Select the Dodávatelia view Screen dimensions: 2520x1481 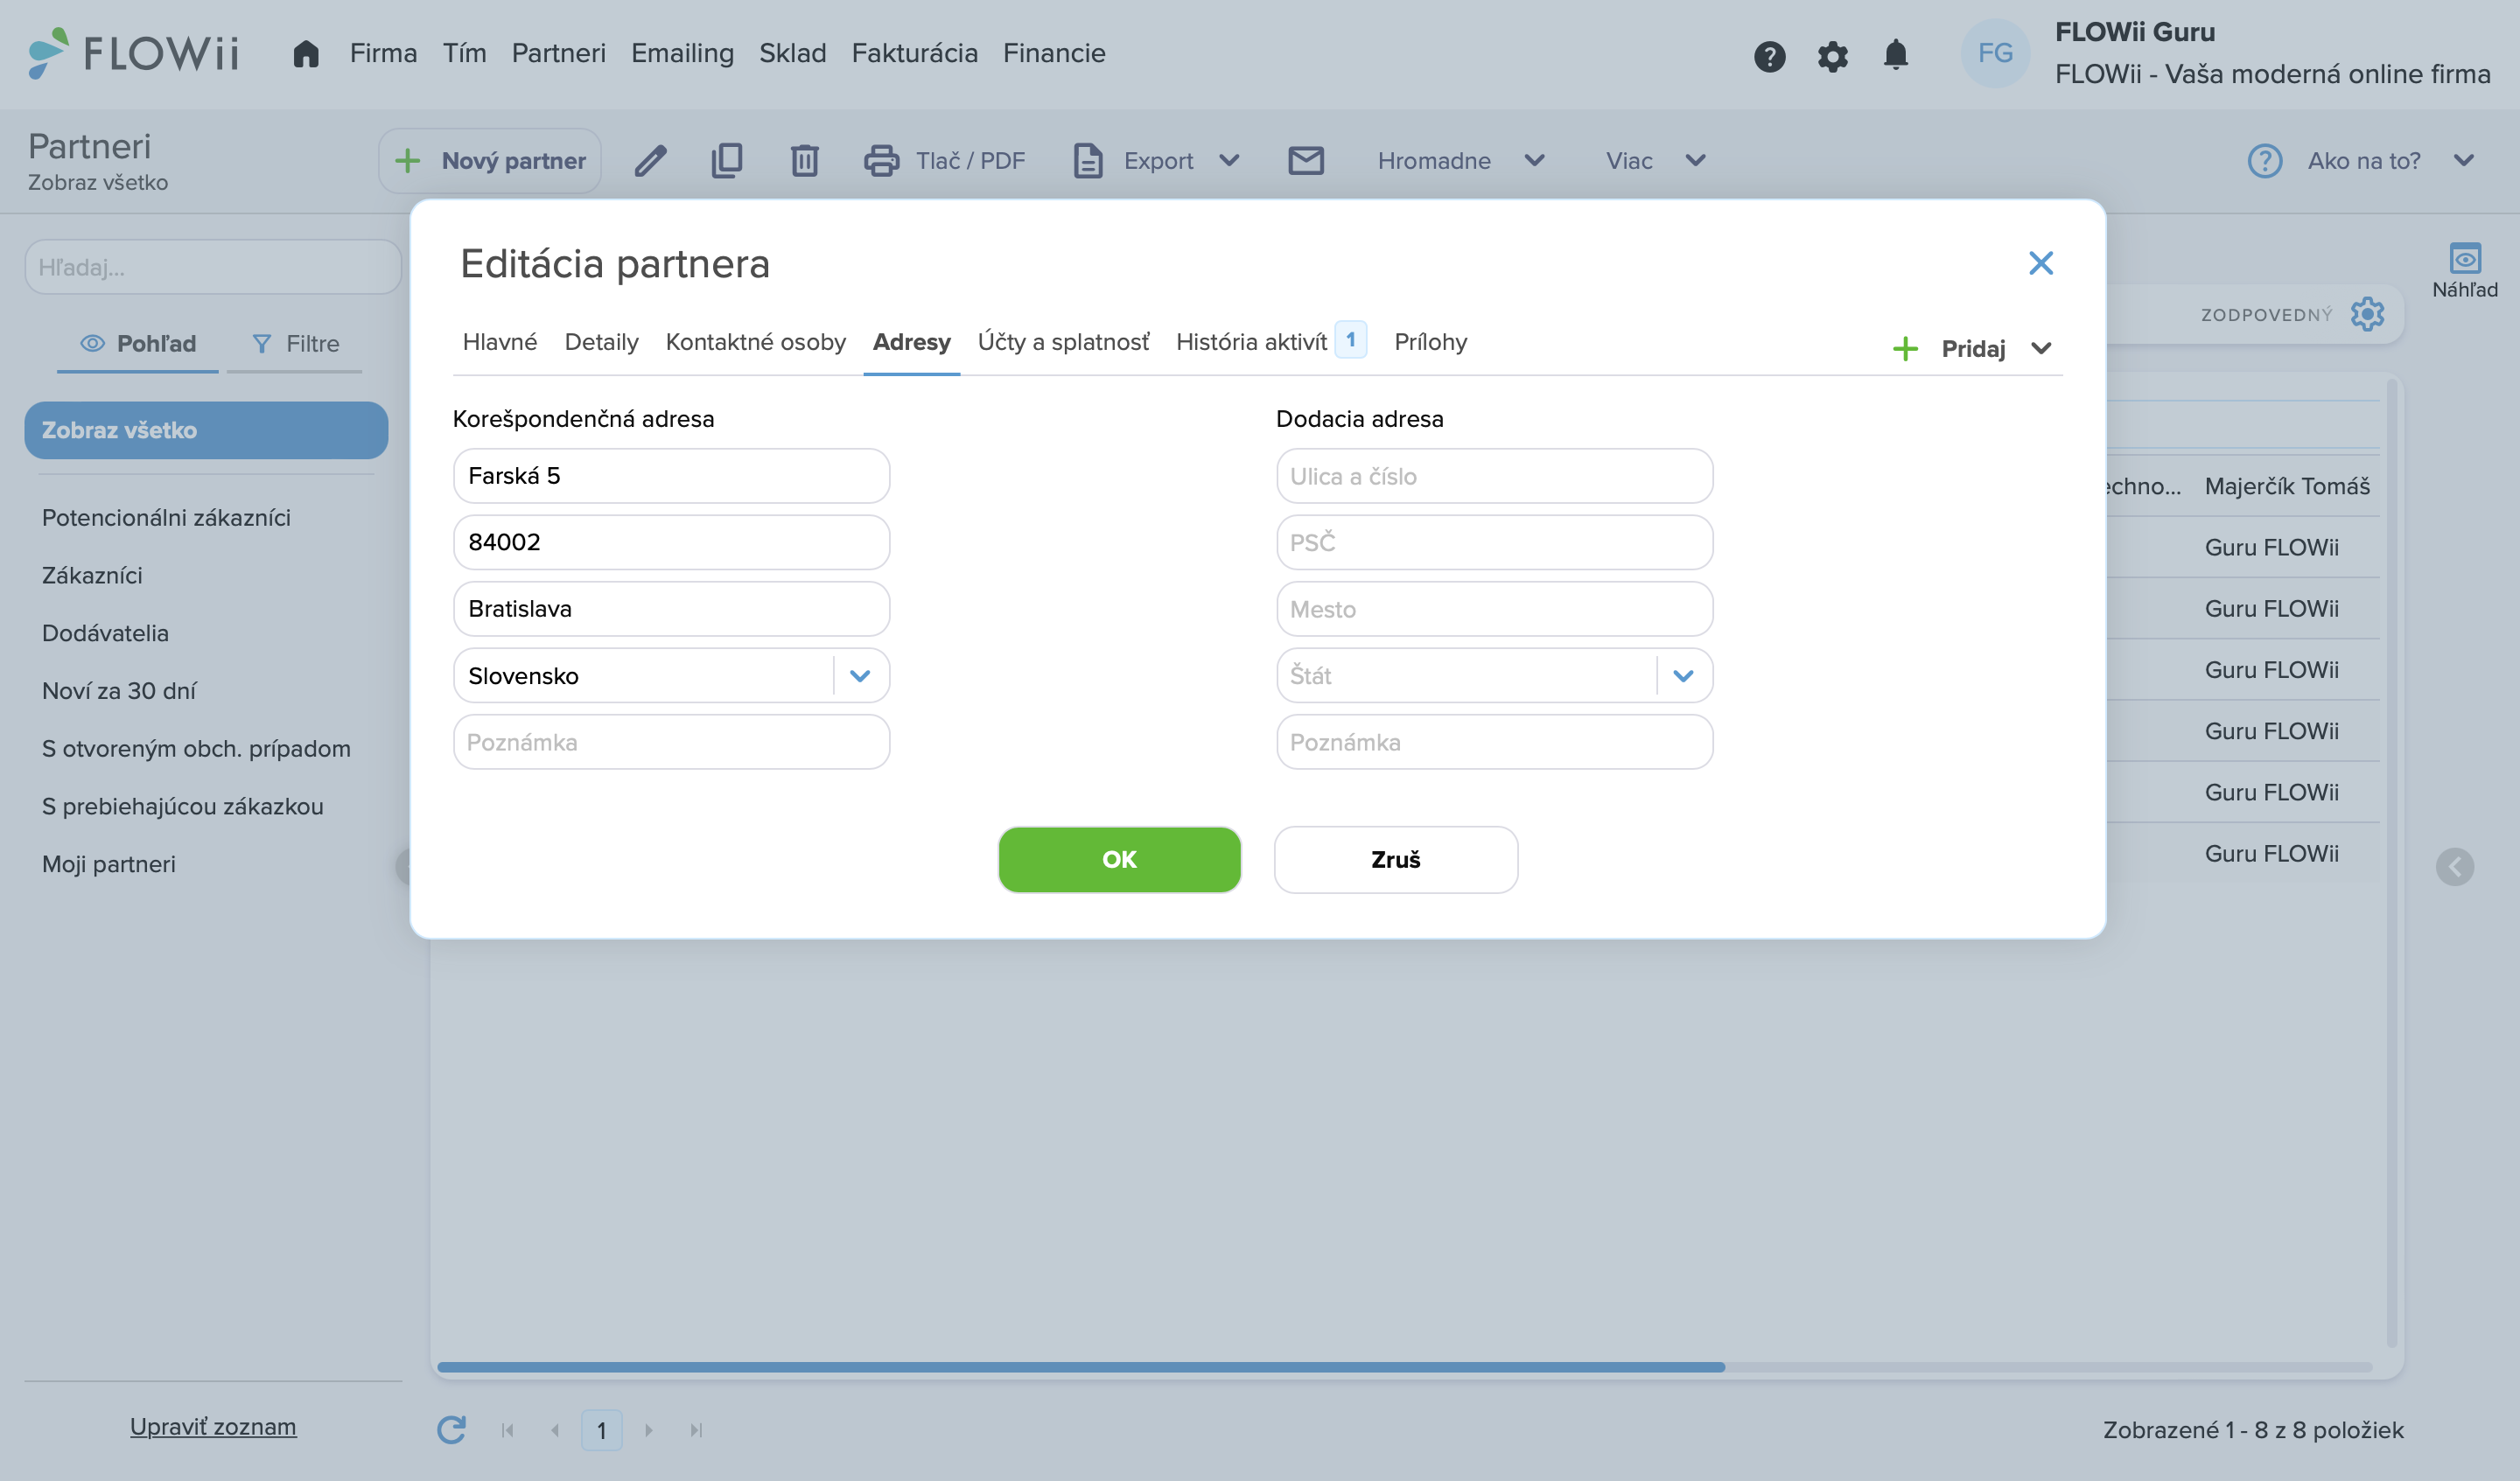pos(105,633)
